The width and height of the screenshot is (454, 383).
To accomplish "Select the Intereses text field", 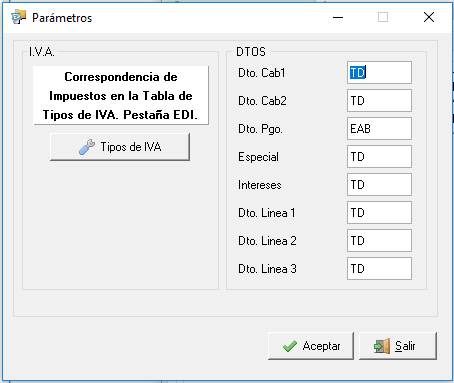I will tap(379, 184).
